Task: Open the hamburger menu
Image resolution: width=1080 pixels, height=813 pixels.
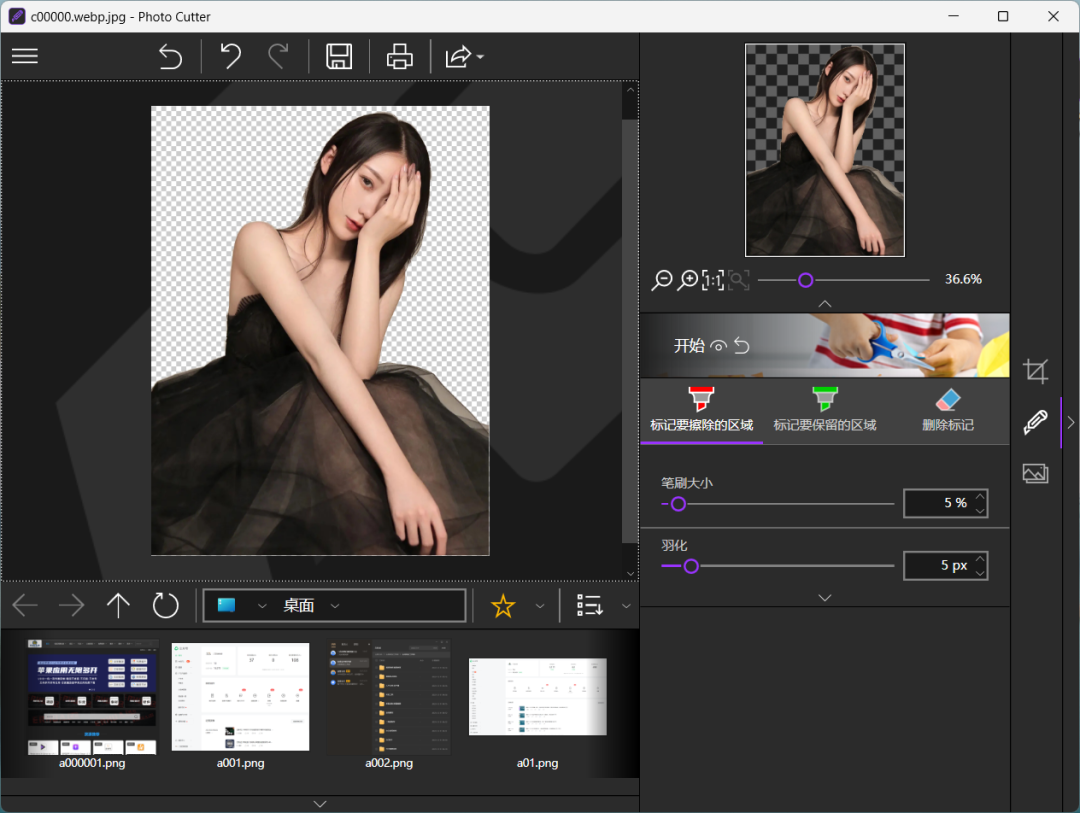Action: (24, 56)
